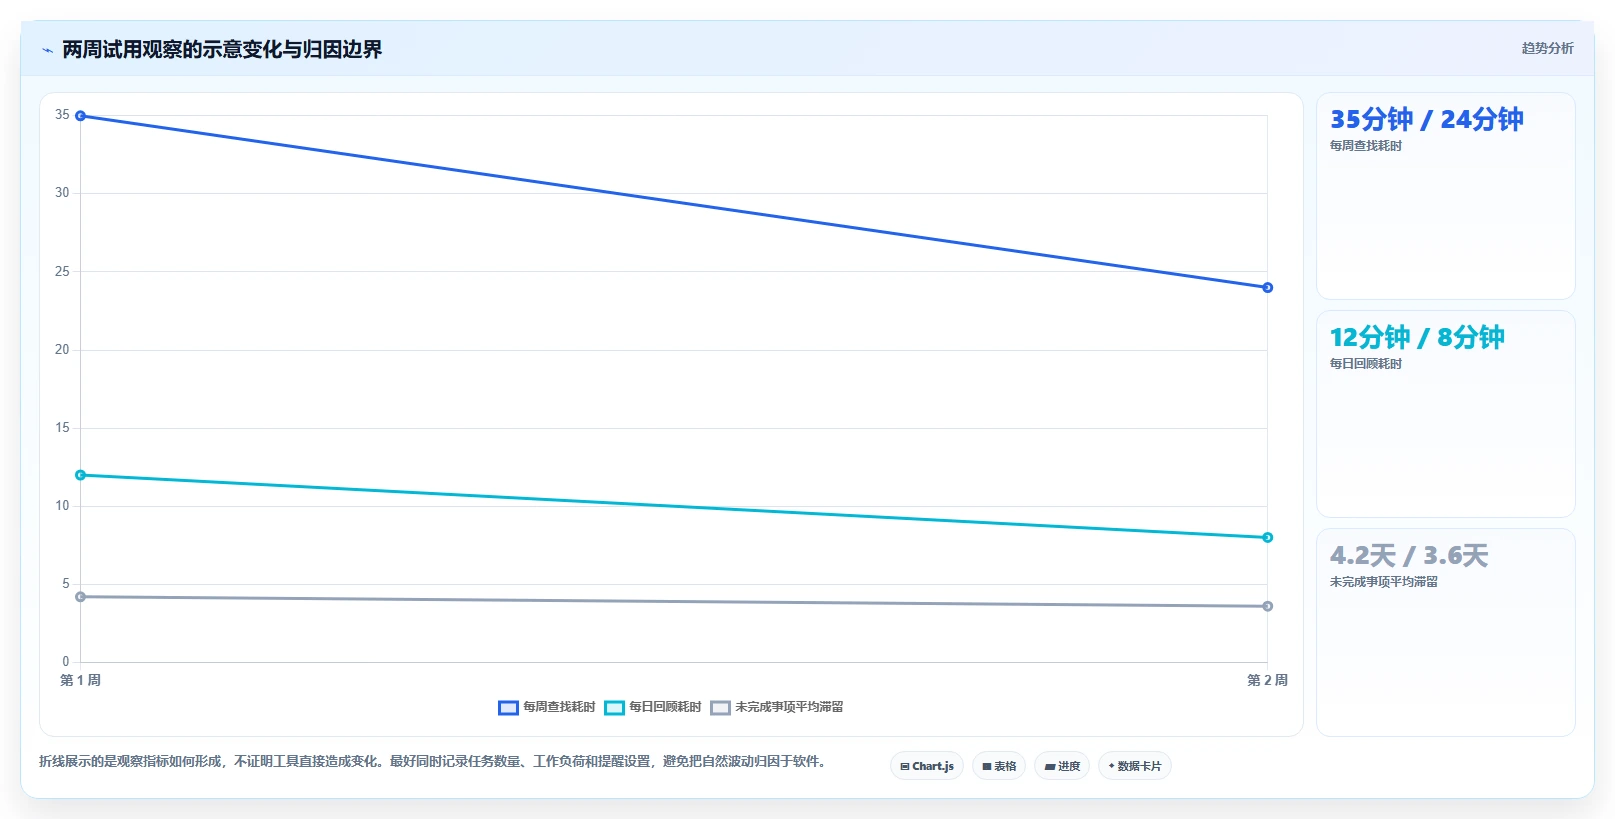Image resolution: width=1615 pixels, height=819 pixels.
Task: Click the y-axis label 35
Action: point(62,115)
